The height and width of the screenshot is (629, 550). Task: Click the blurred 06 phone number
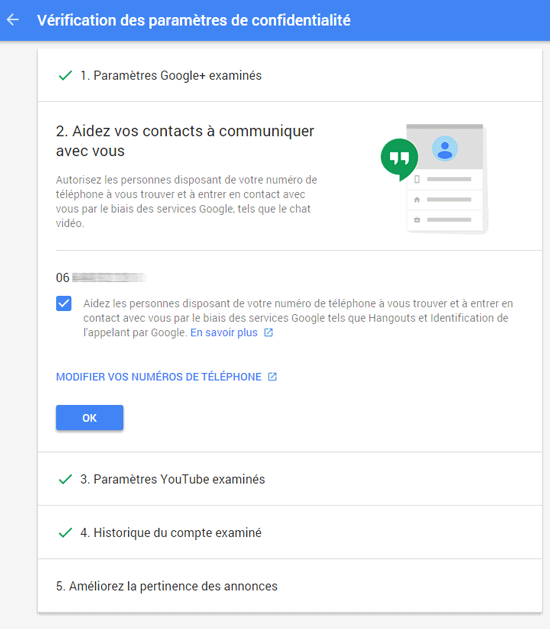[101, 278]
